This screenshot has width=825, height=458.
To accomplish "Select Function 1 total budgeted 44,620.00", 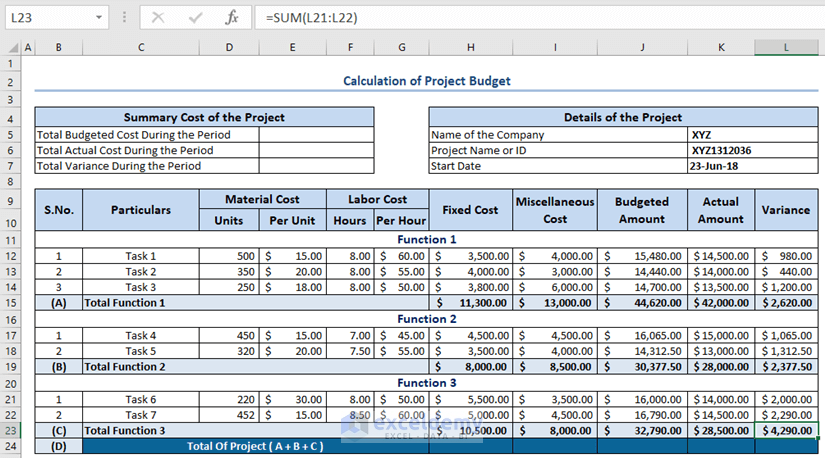I will pos(642,303).
